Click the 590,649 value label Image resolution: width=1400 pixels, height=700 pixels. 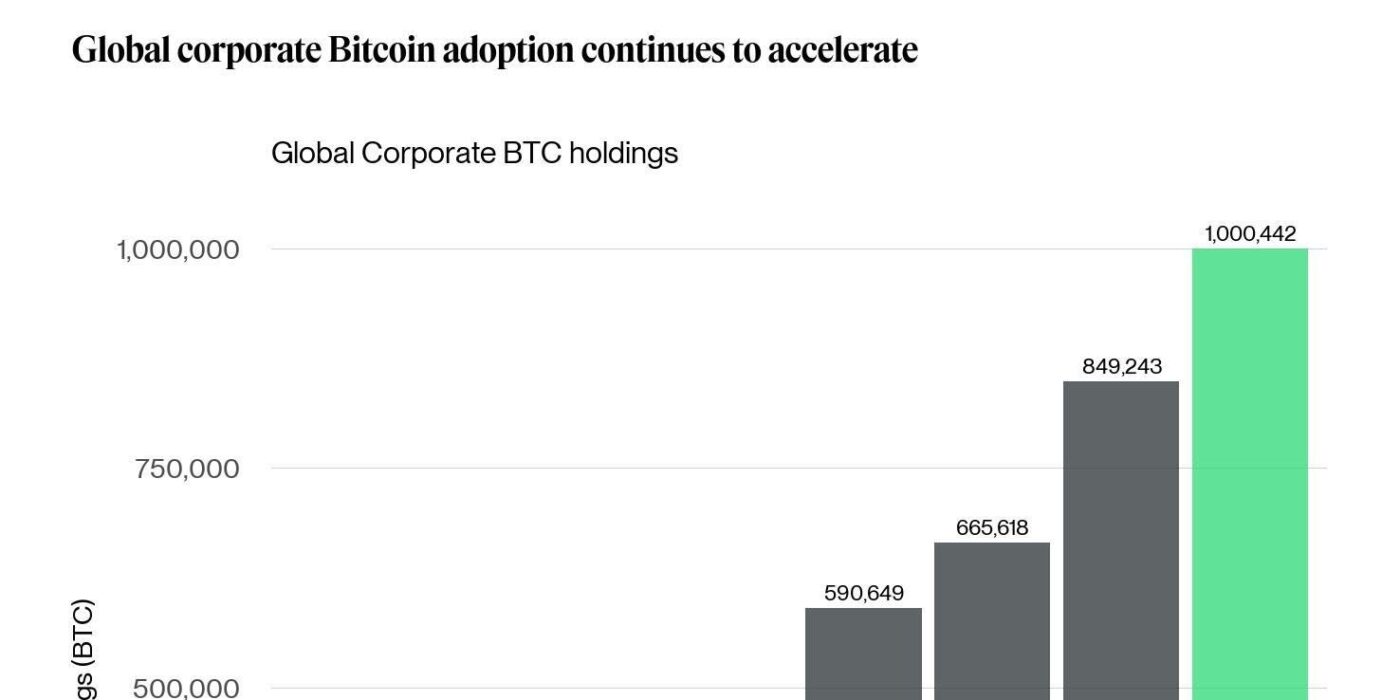click(x=864, y=594)
